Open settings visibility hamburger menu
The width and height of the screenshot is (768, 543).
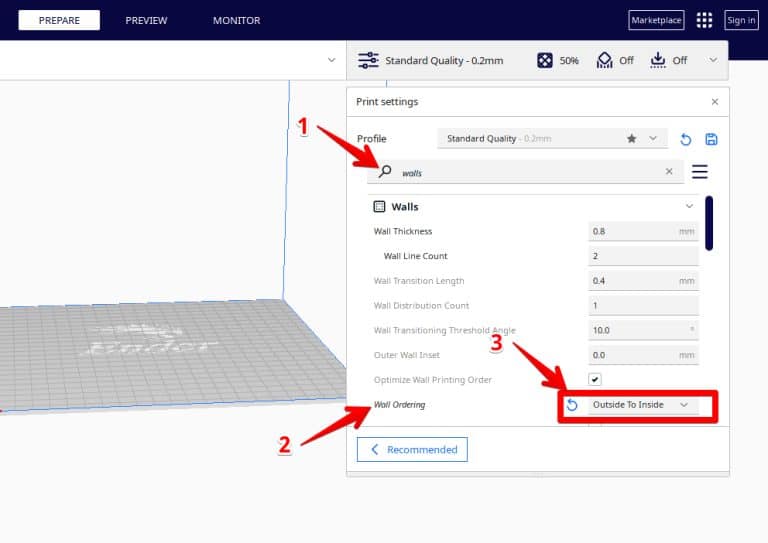point(700,172)
